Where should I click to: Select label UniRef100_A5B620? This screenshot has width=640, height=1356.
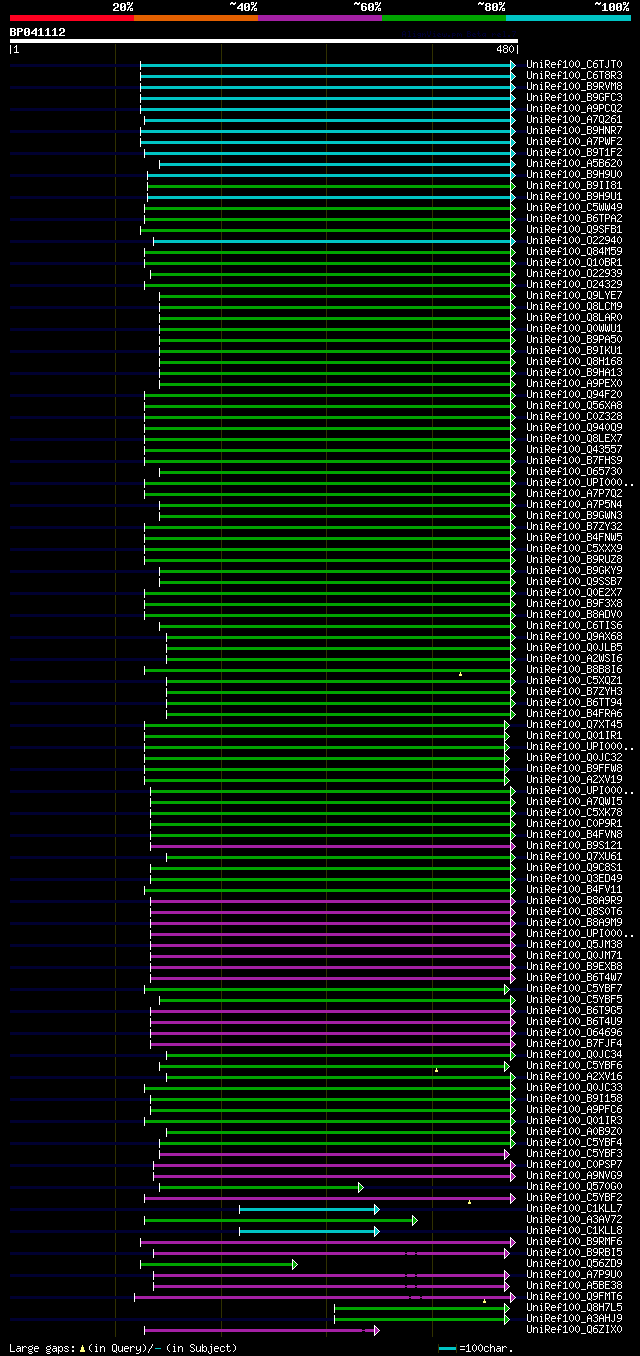tap(574, 163)
